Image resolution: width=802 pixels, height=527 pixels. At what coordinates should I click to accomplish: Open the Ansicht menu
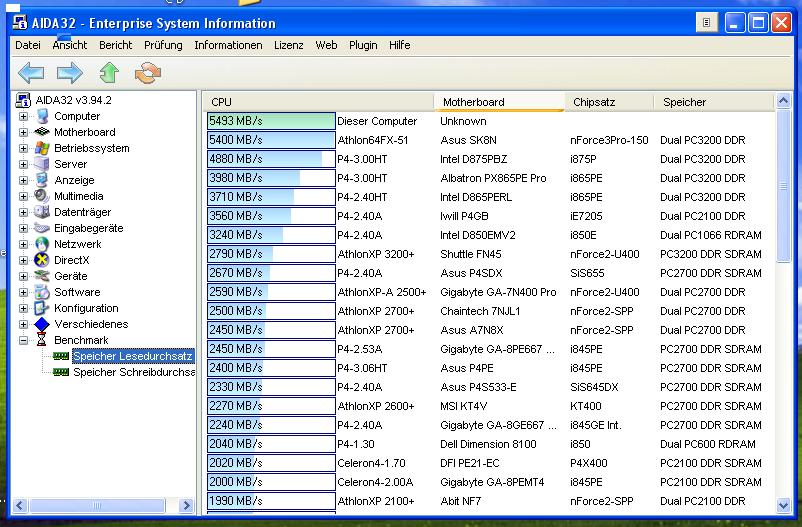click(x=70, y=45)
